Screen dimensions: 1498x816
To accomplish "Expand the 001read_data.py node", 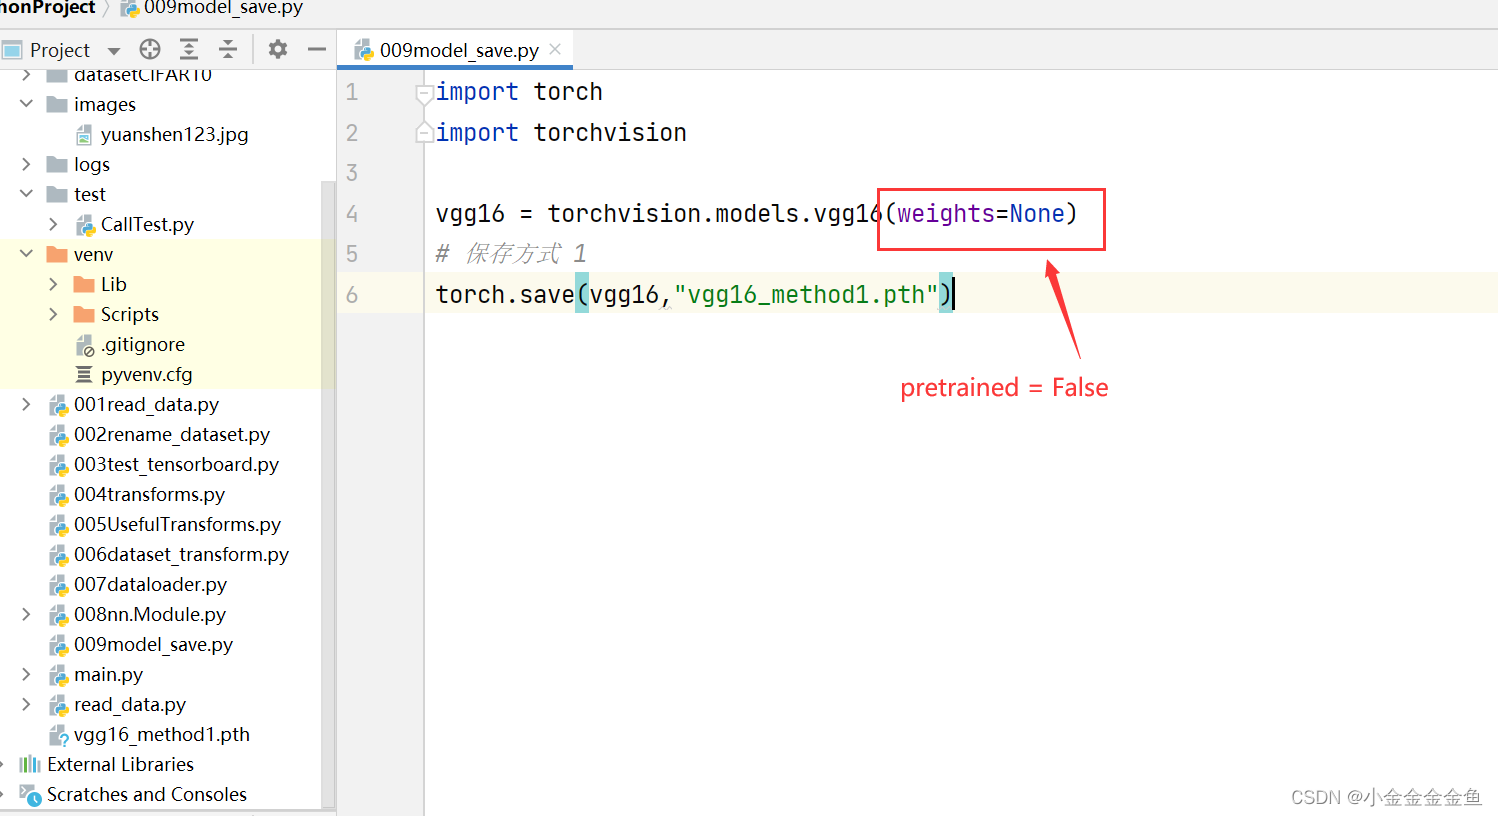I will (x=27, y=404).
